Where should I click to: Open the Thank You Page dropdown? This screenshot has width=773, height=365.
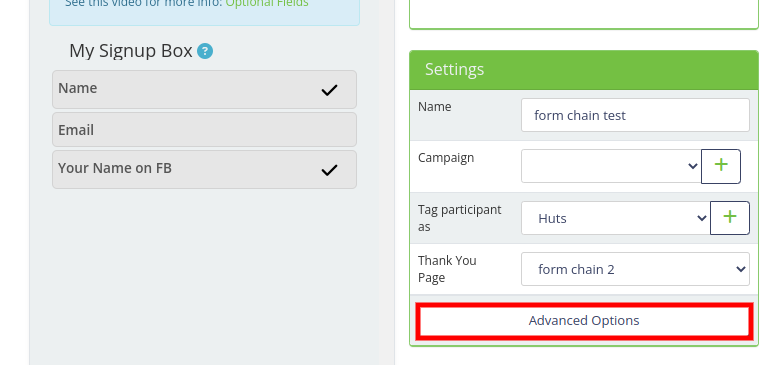(635, 269)
